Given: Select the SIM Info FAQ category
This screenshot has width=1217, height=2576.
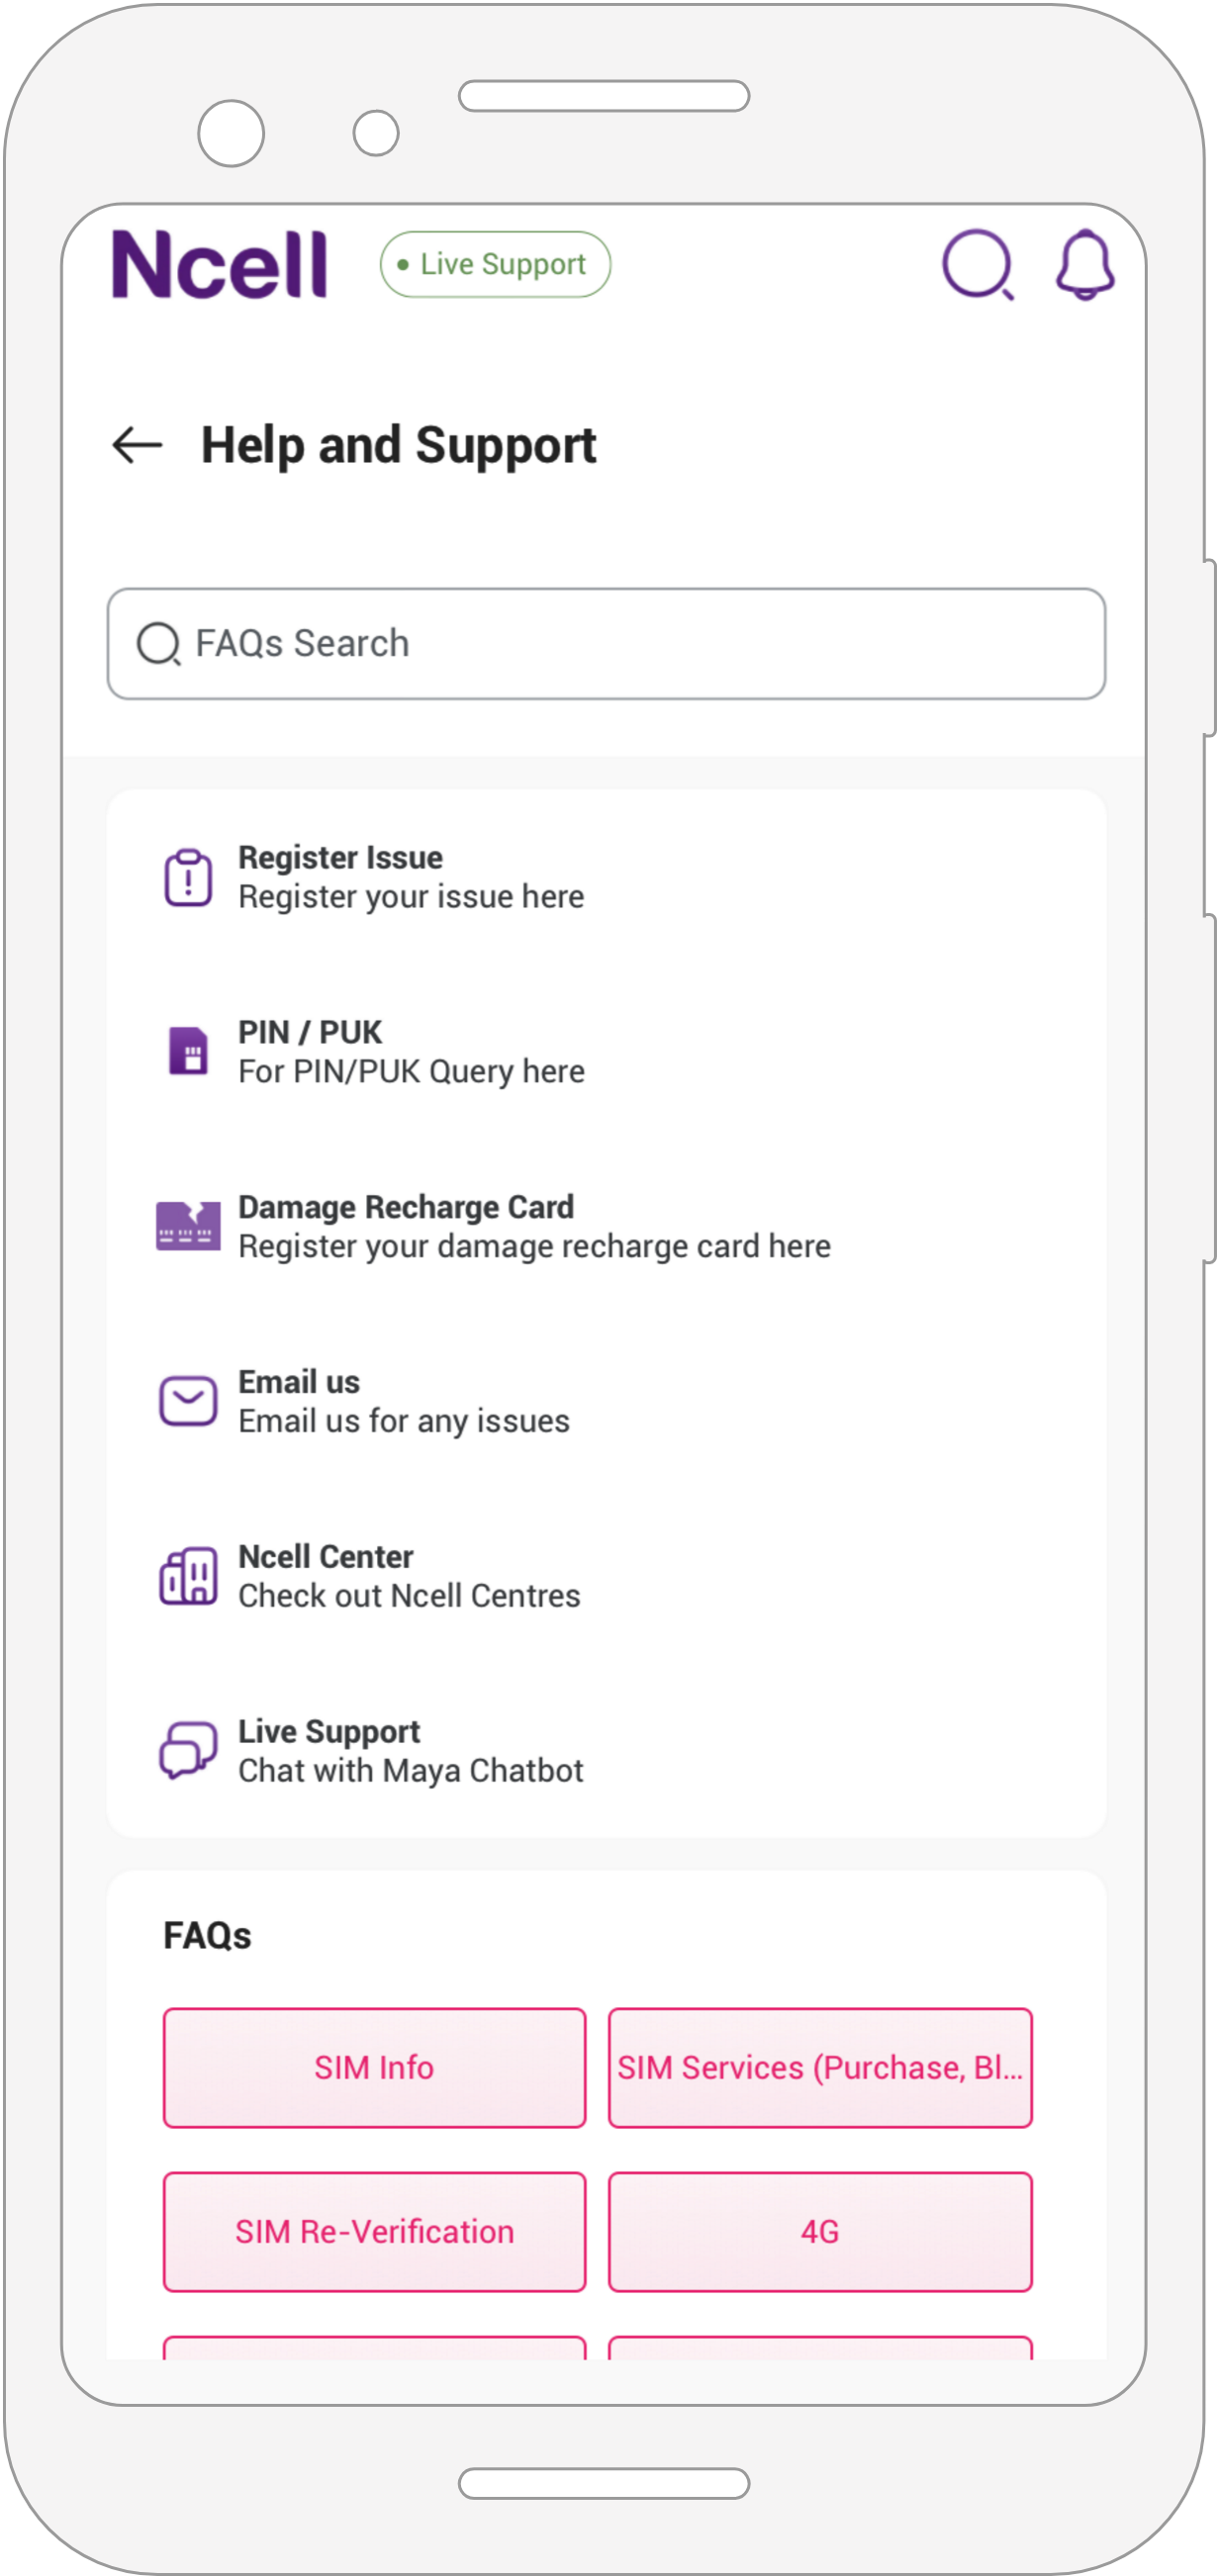Looking at the screenshot, I should click(x=374, y=2067).
